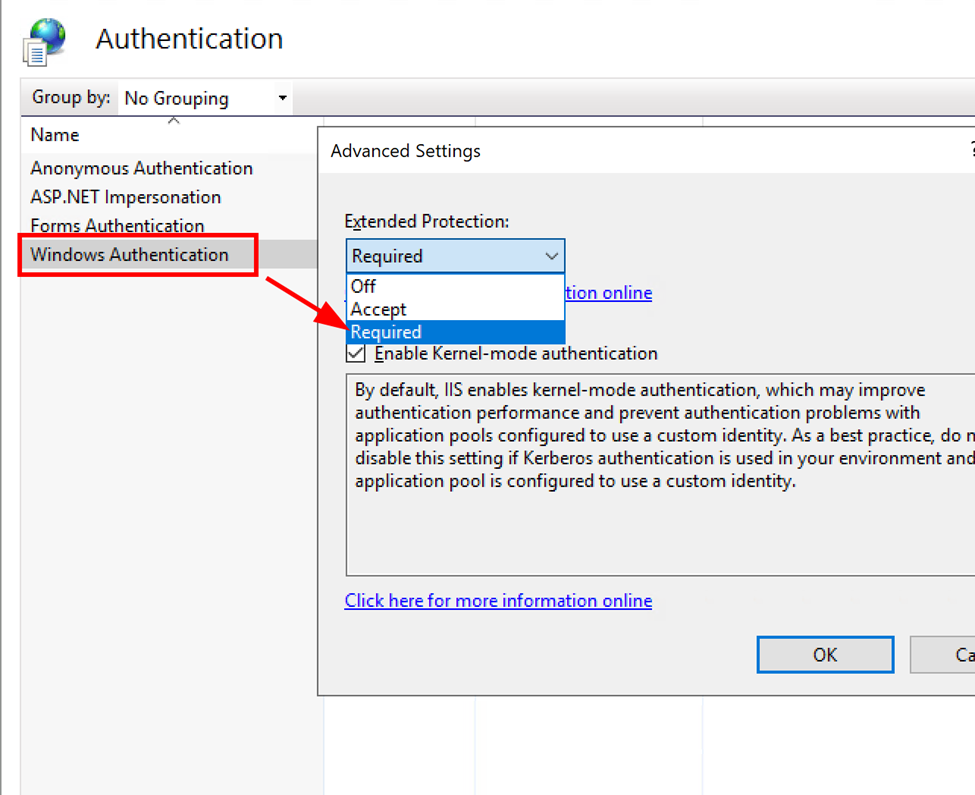The height and width of the screenshot is (795, 975).
Task: Click the Authentication page heading text
Action: [x=189, y=39]
